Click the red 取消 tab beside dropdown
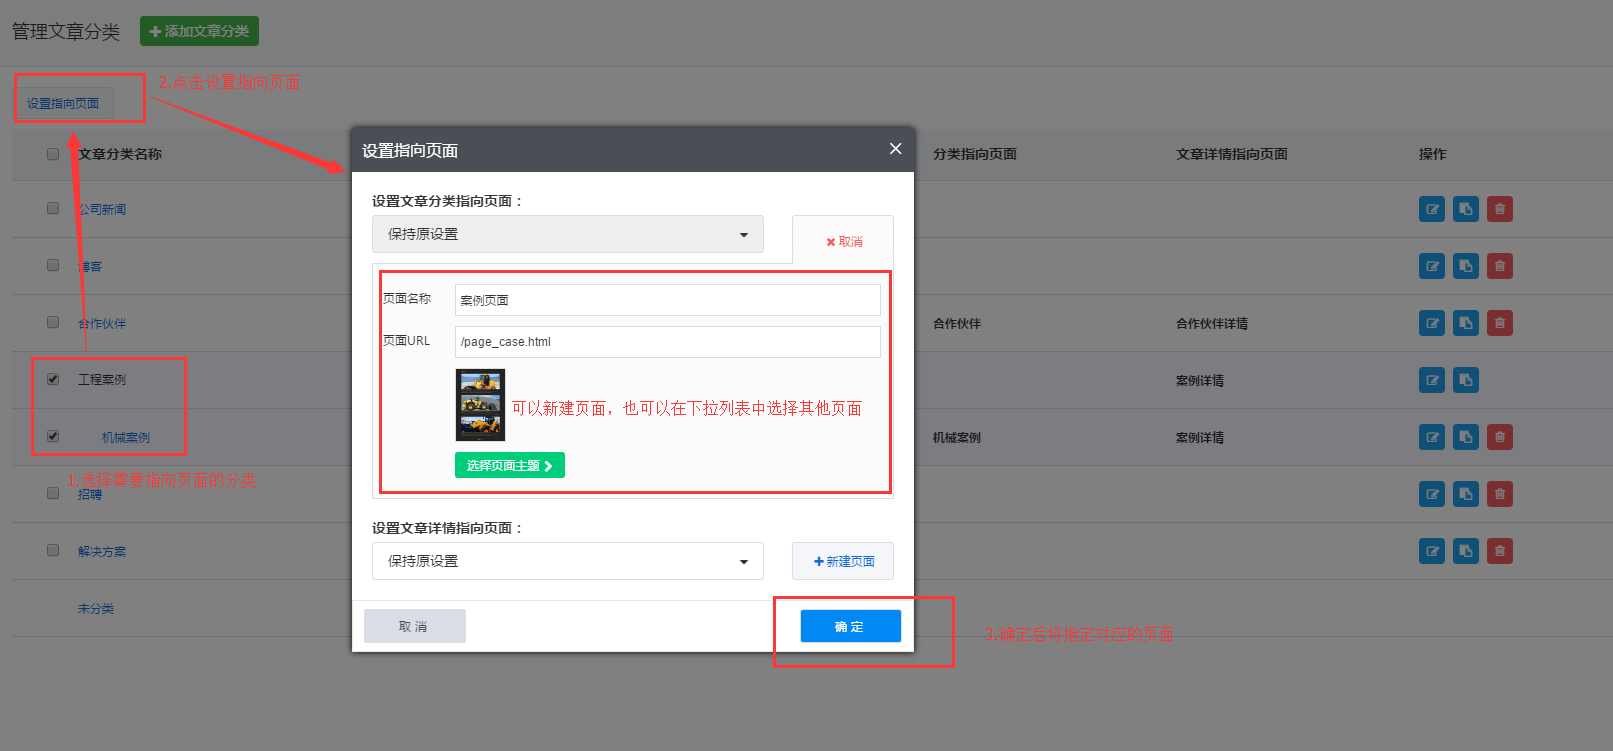Image resolution: width=1613 pixels, height=751 pixels. [843, 241]
